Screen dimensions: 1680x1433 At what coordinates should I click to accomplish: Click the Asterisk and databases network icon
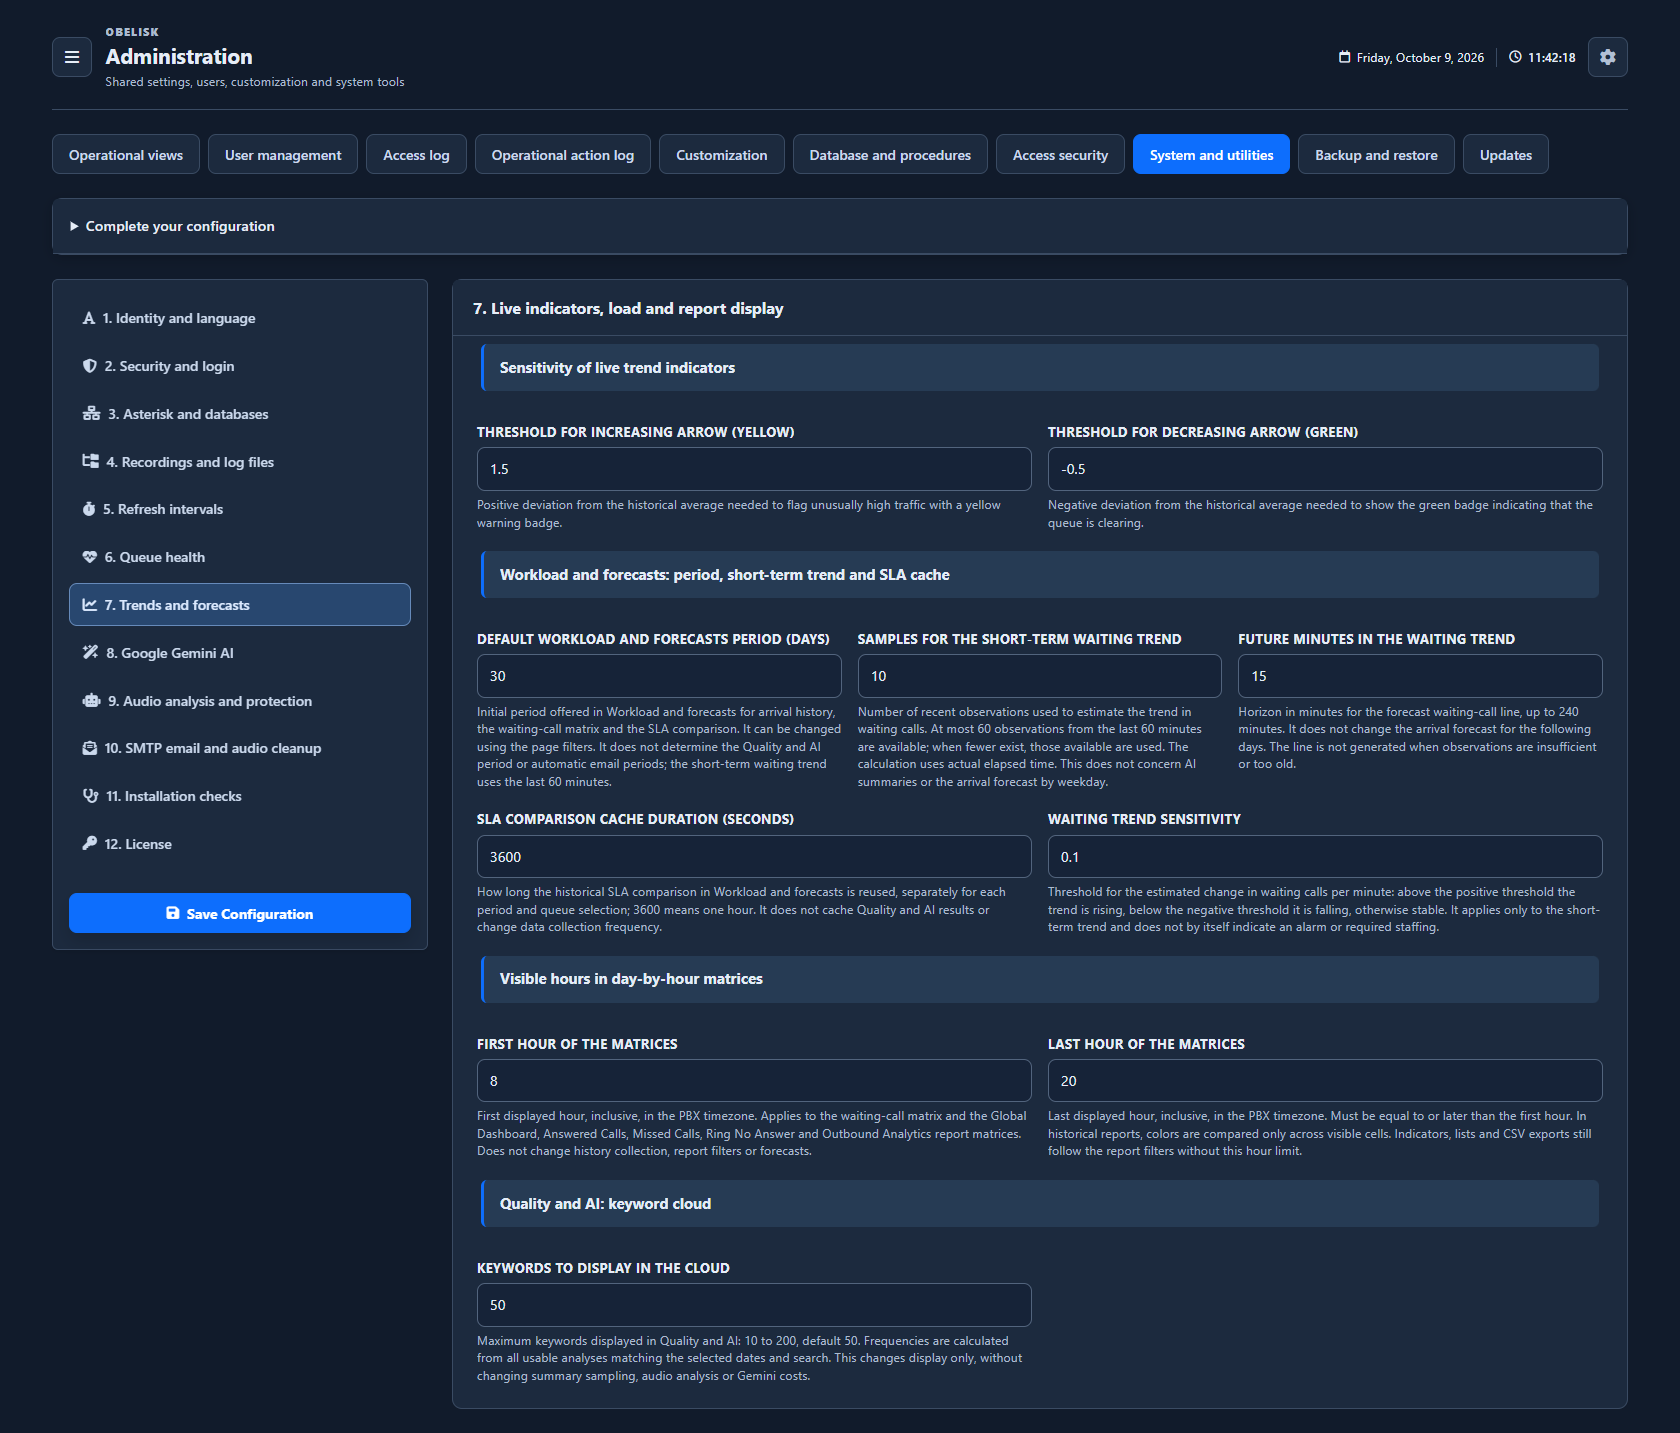pos(91,414)
